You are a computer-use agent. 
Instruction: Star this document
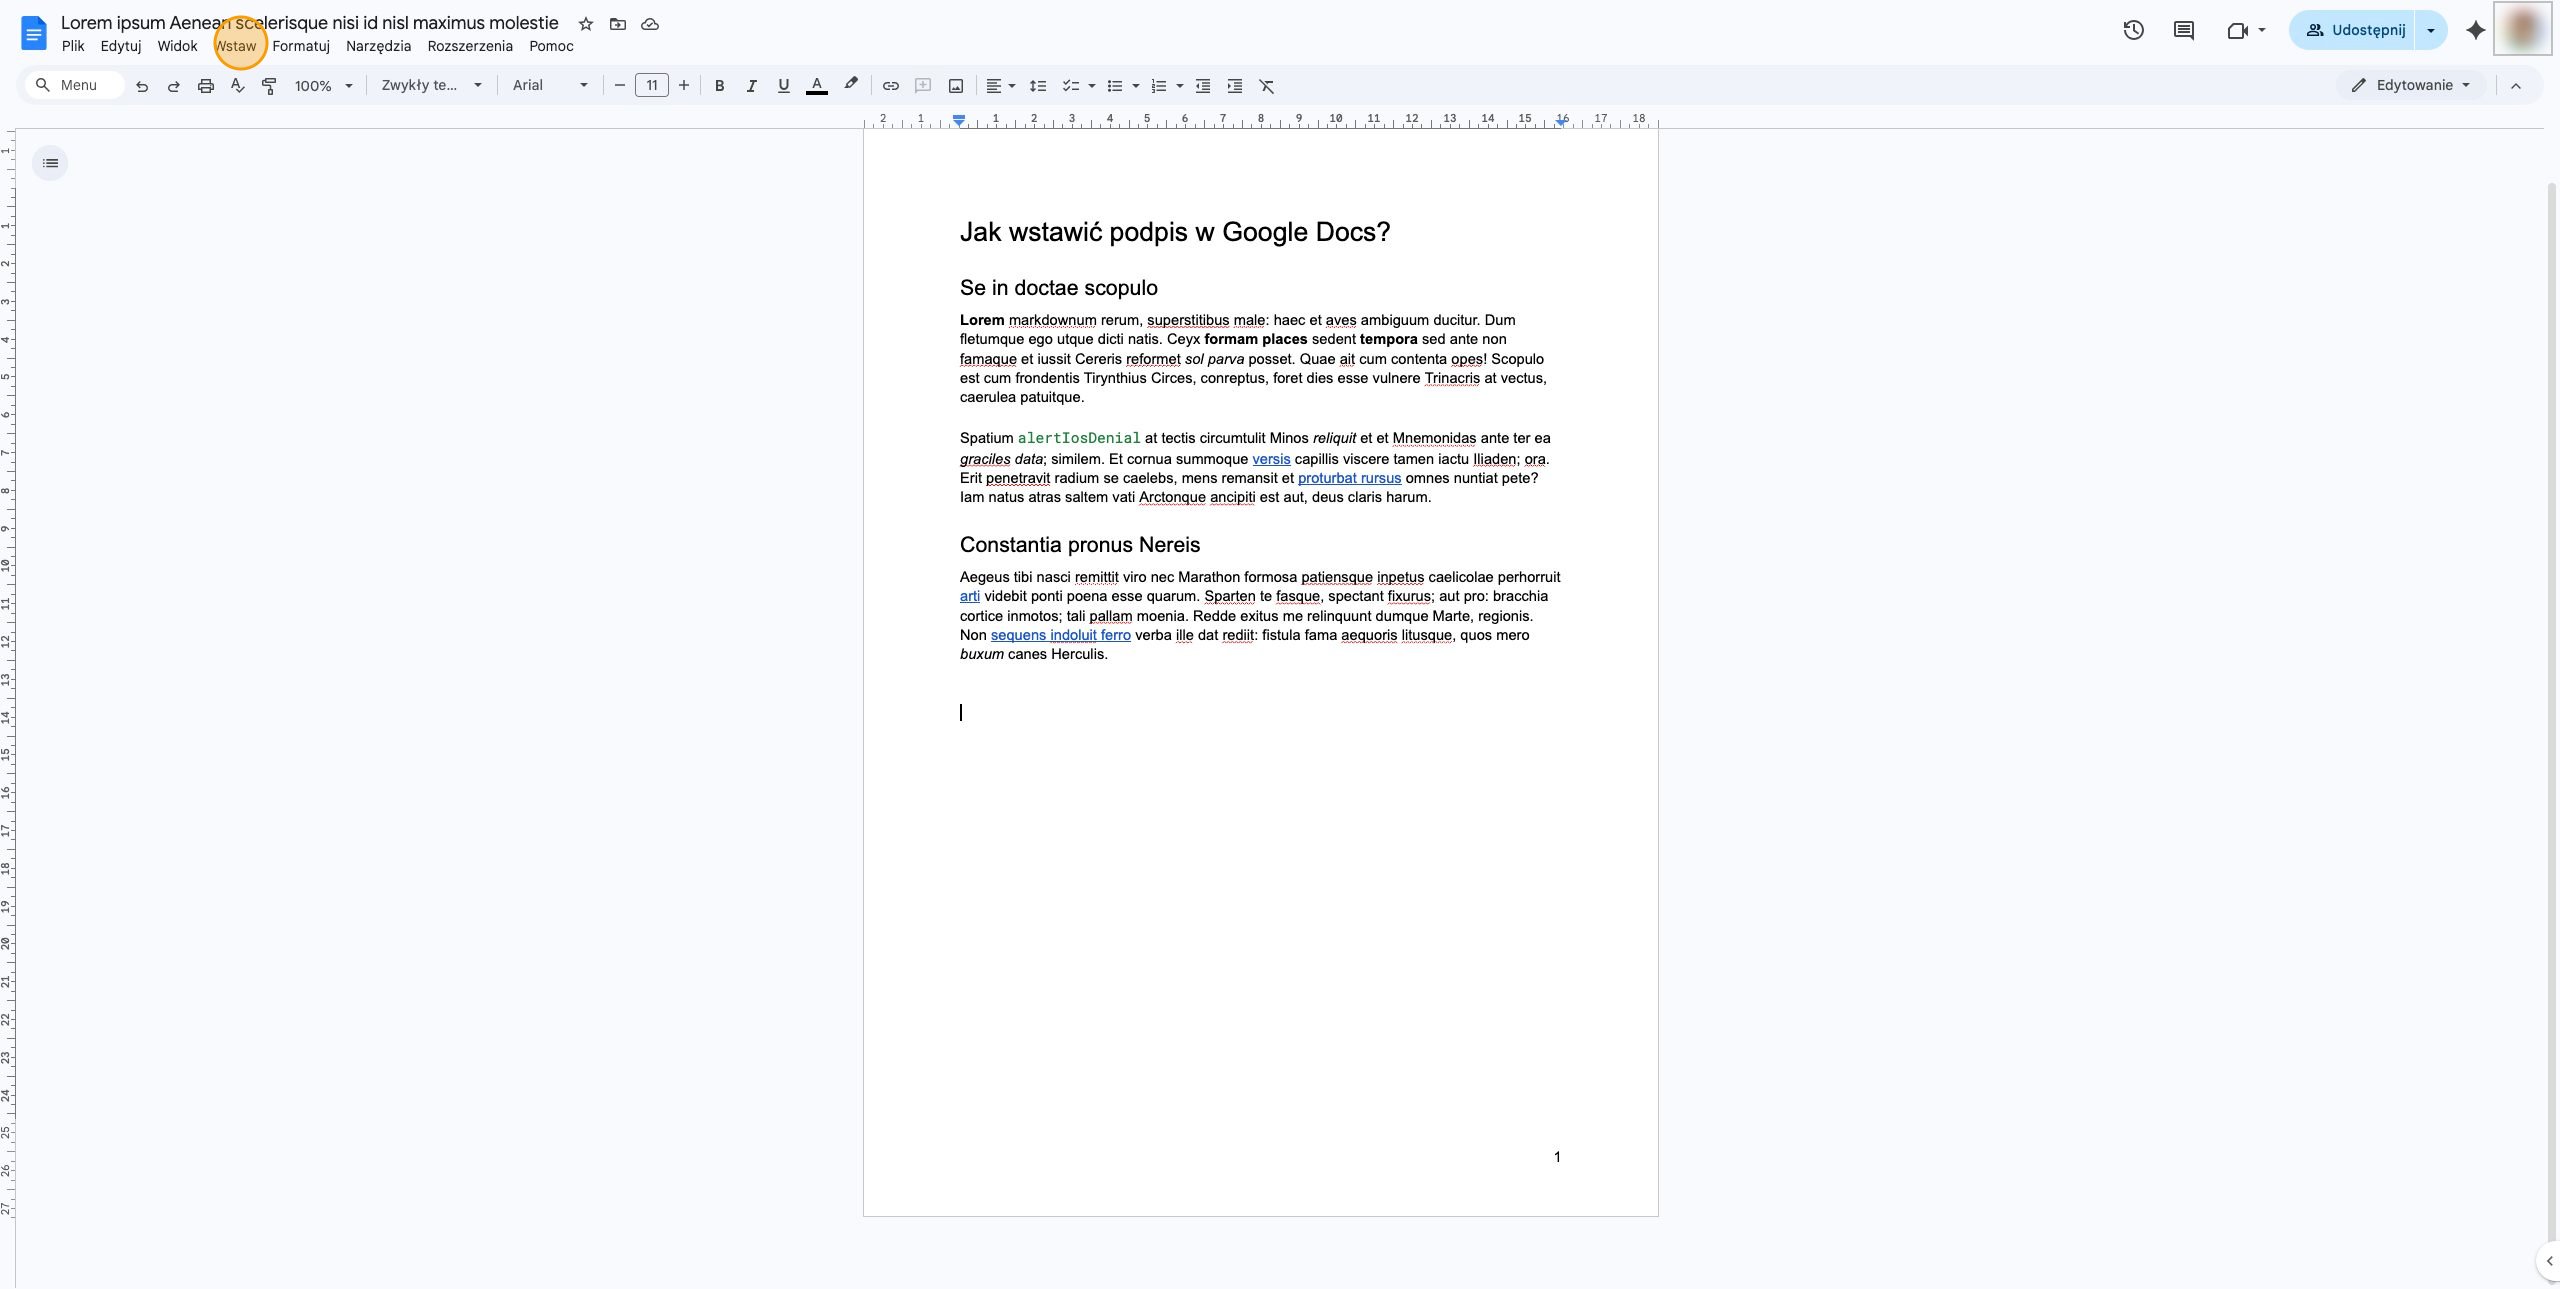(586, 24)
